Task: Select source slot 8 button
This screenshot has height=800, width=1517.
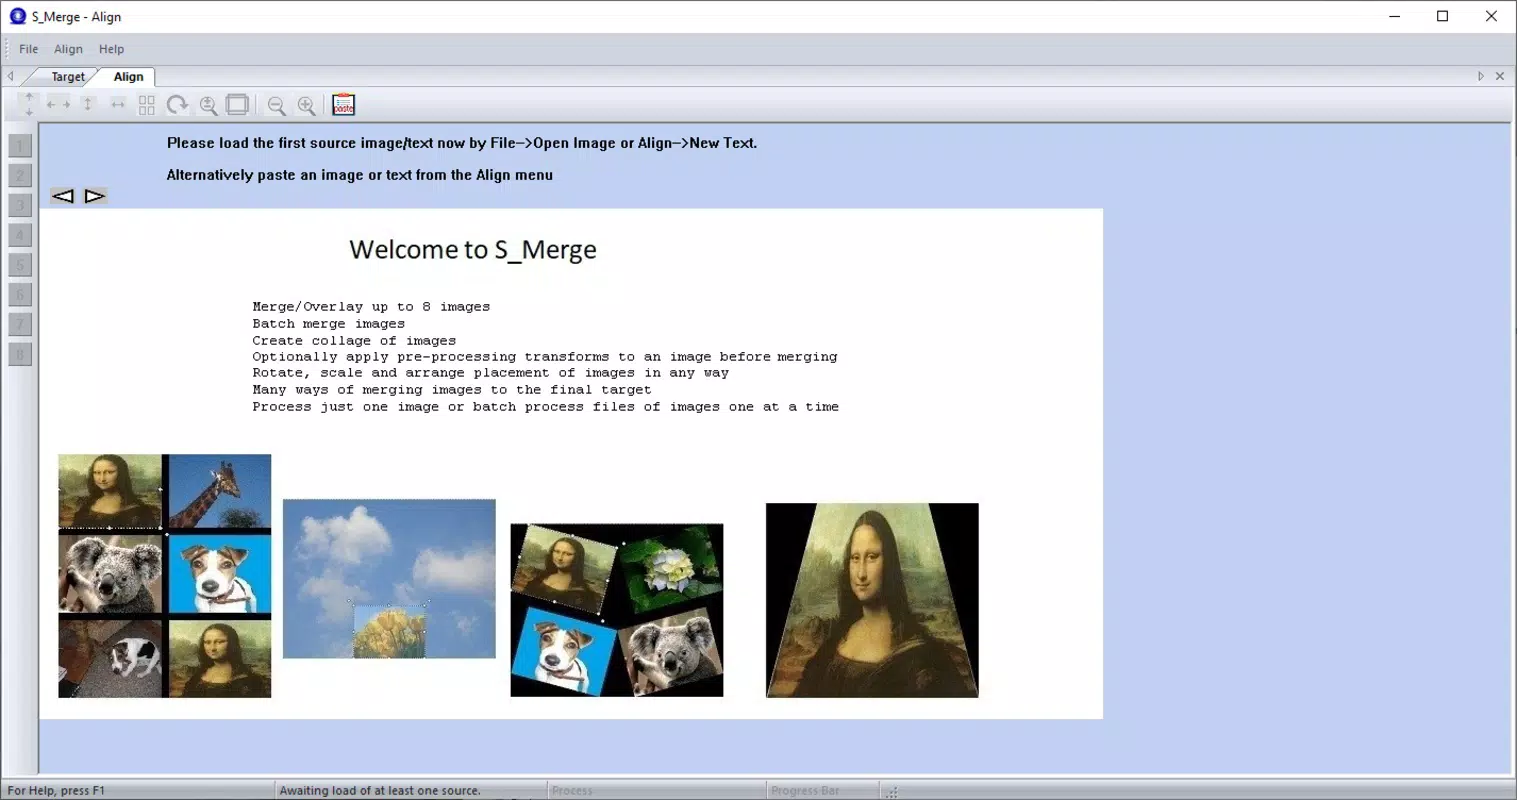Action: pos(20,354)
